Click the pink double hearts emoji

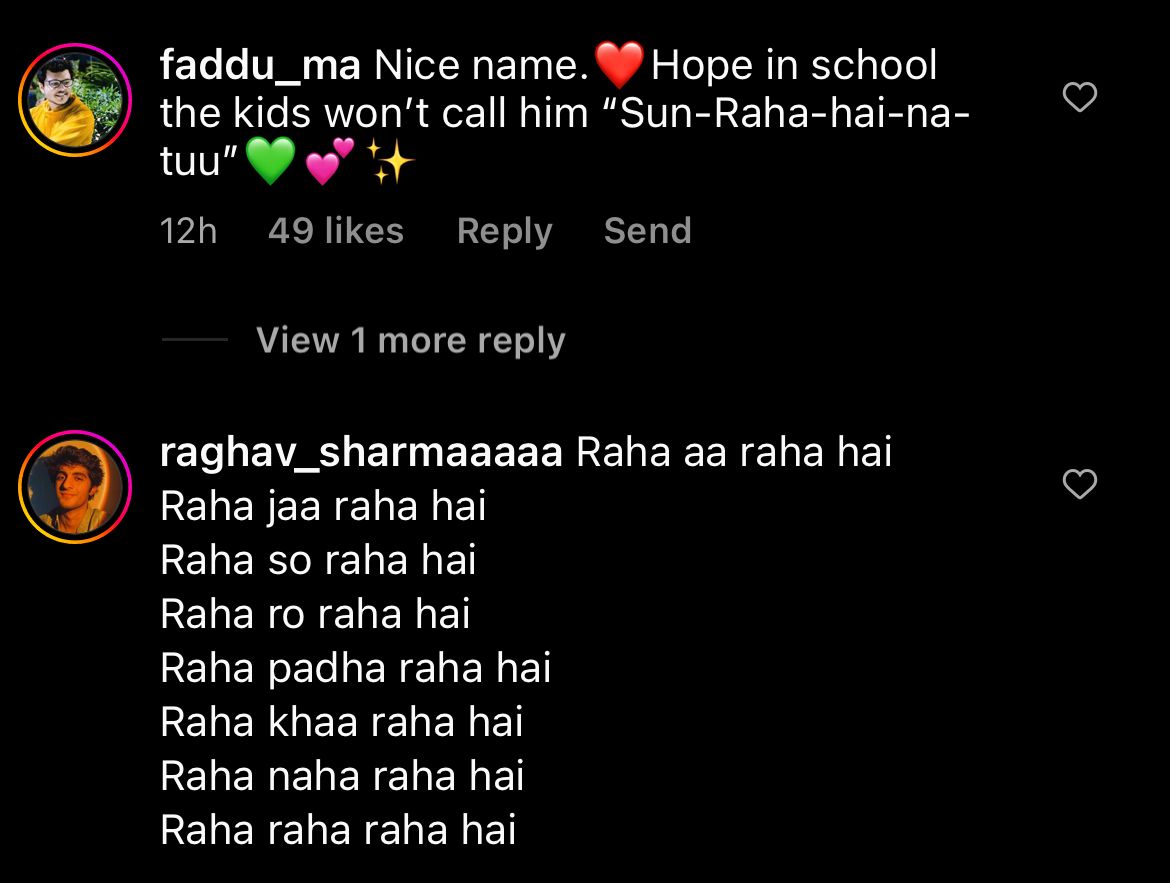(329, 161)
